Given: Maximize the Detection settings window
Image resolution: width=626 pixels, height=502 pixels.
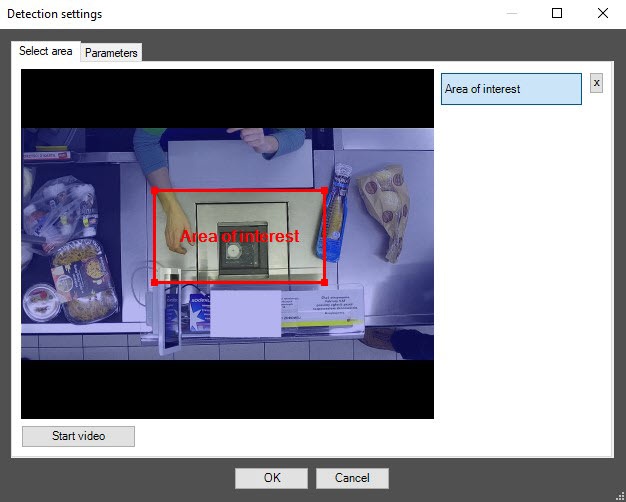Looking at the screenshot, I should tap(557, 13).
